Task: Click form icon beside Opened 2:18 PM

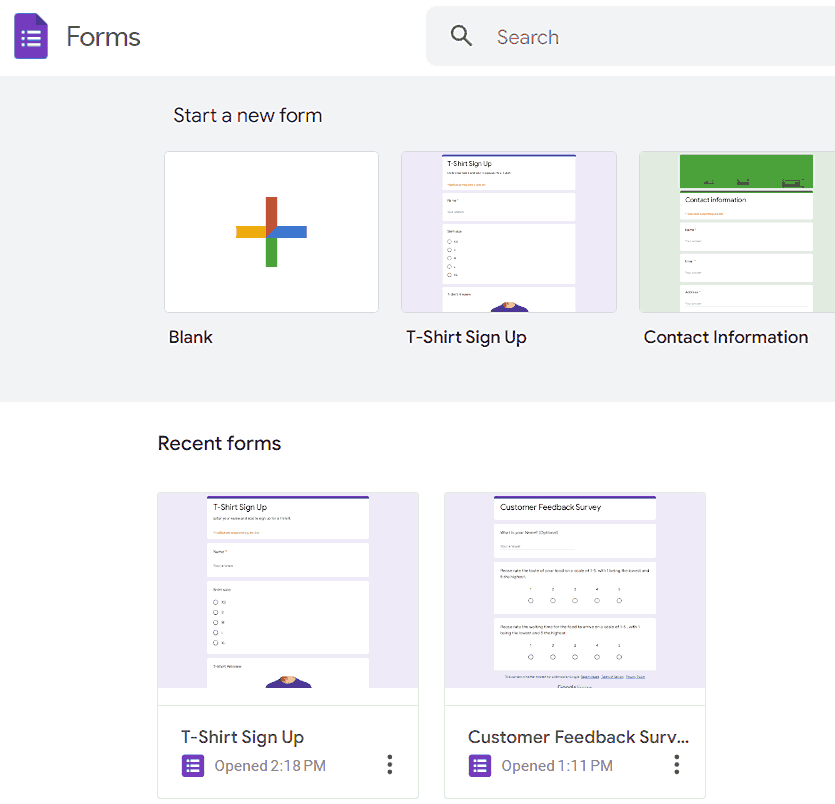Action: click(x=193, y=766)
